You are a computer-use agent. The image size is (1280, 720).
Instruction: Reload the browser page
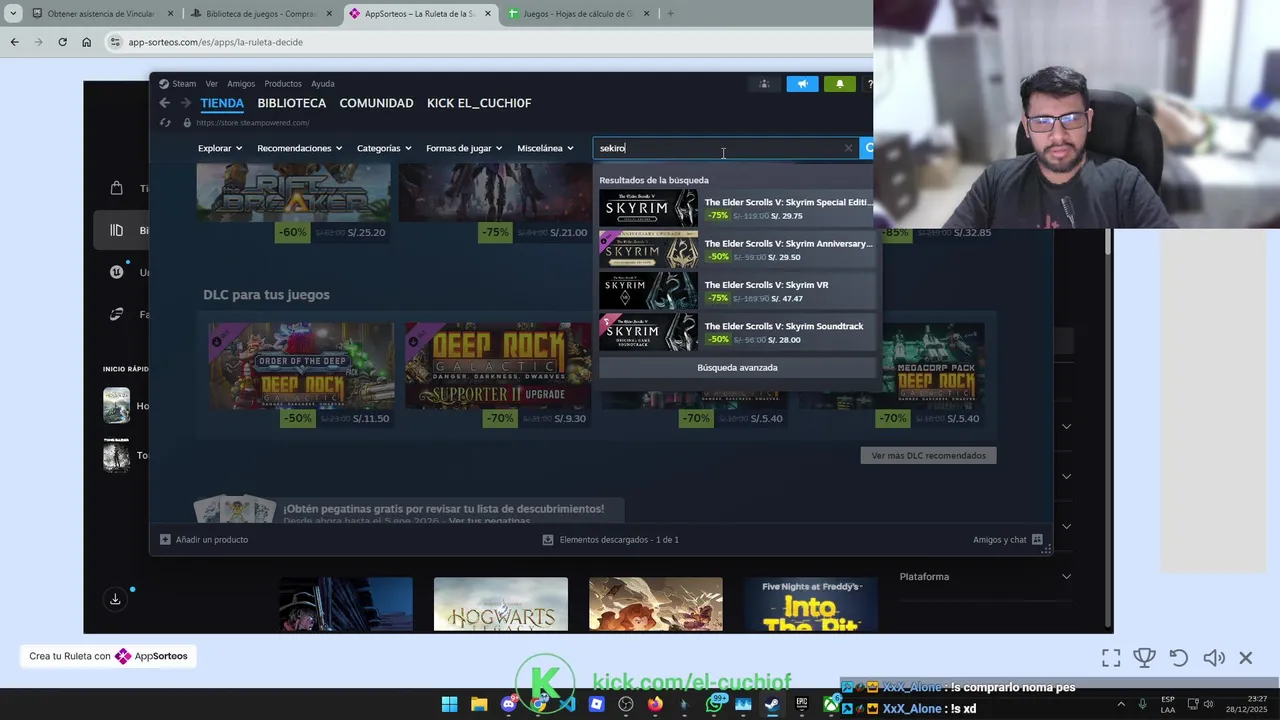[62, 42]
